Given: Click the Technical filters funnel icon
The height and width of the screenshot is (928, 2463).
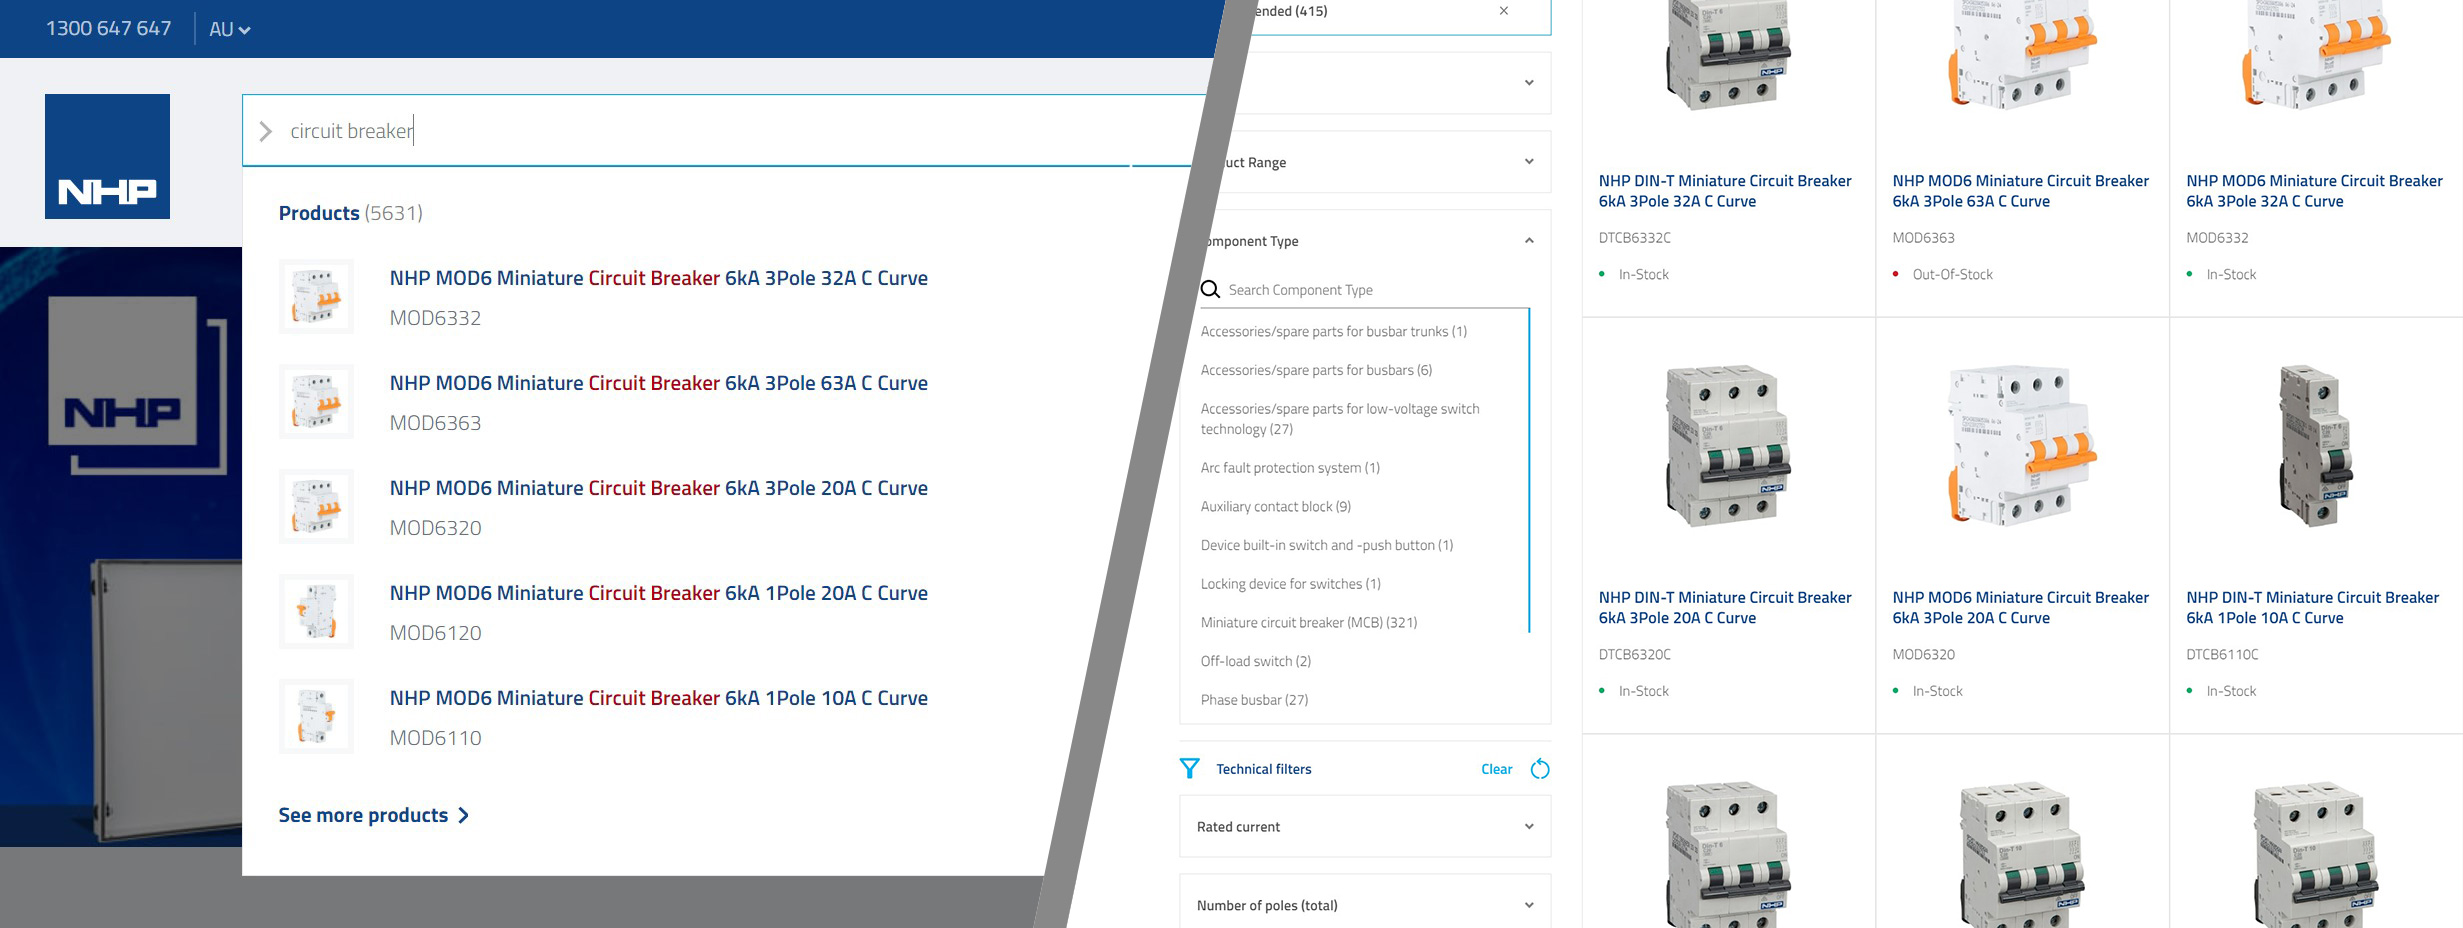Looking at the screenshot, I should pos(1189,768).
